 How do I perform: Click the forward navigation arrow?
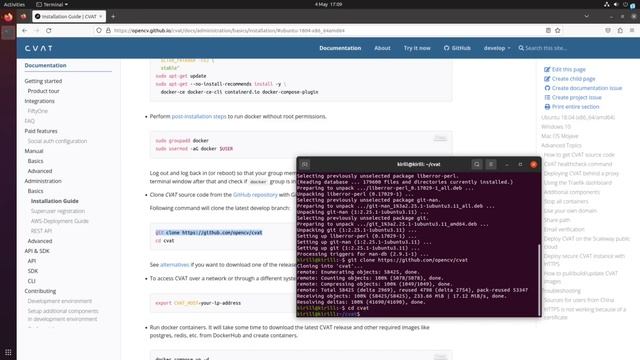coord(36,31)
